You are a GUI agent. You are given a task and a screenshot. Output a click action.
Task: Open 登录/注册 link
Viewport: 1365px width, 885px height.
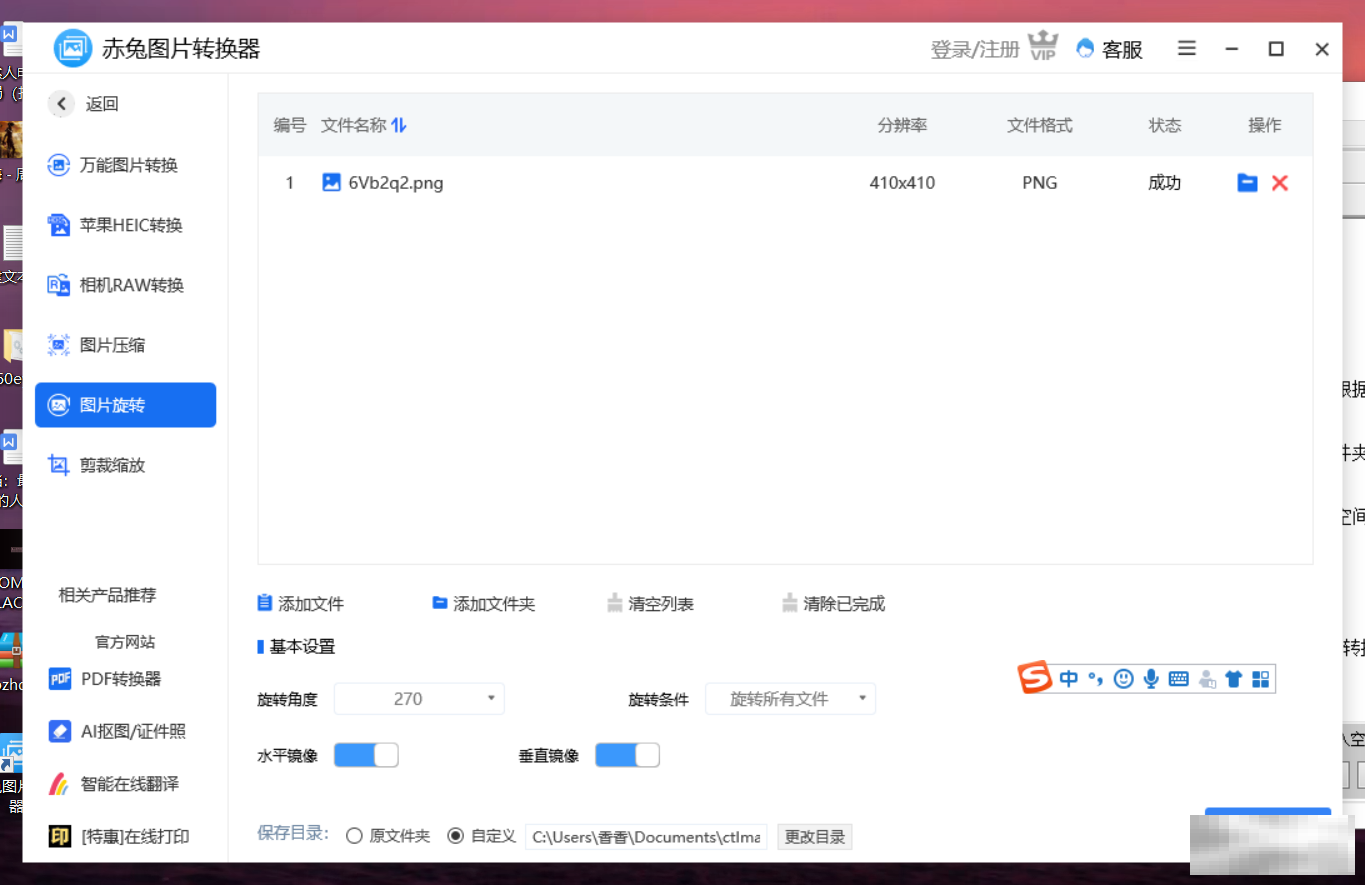(975, 49)
